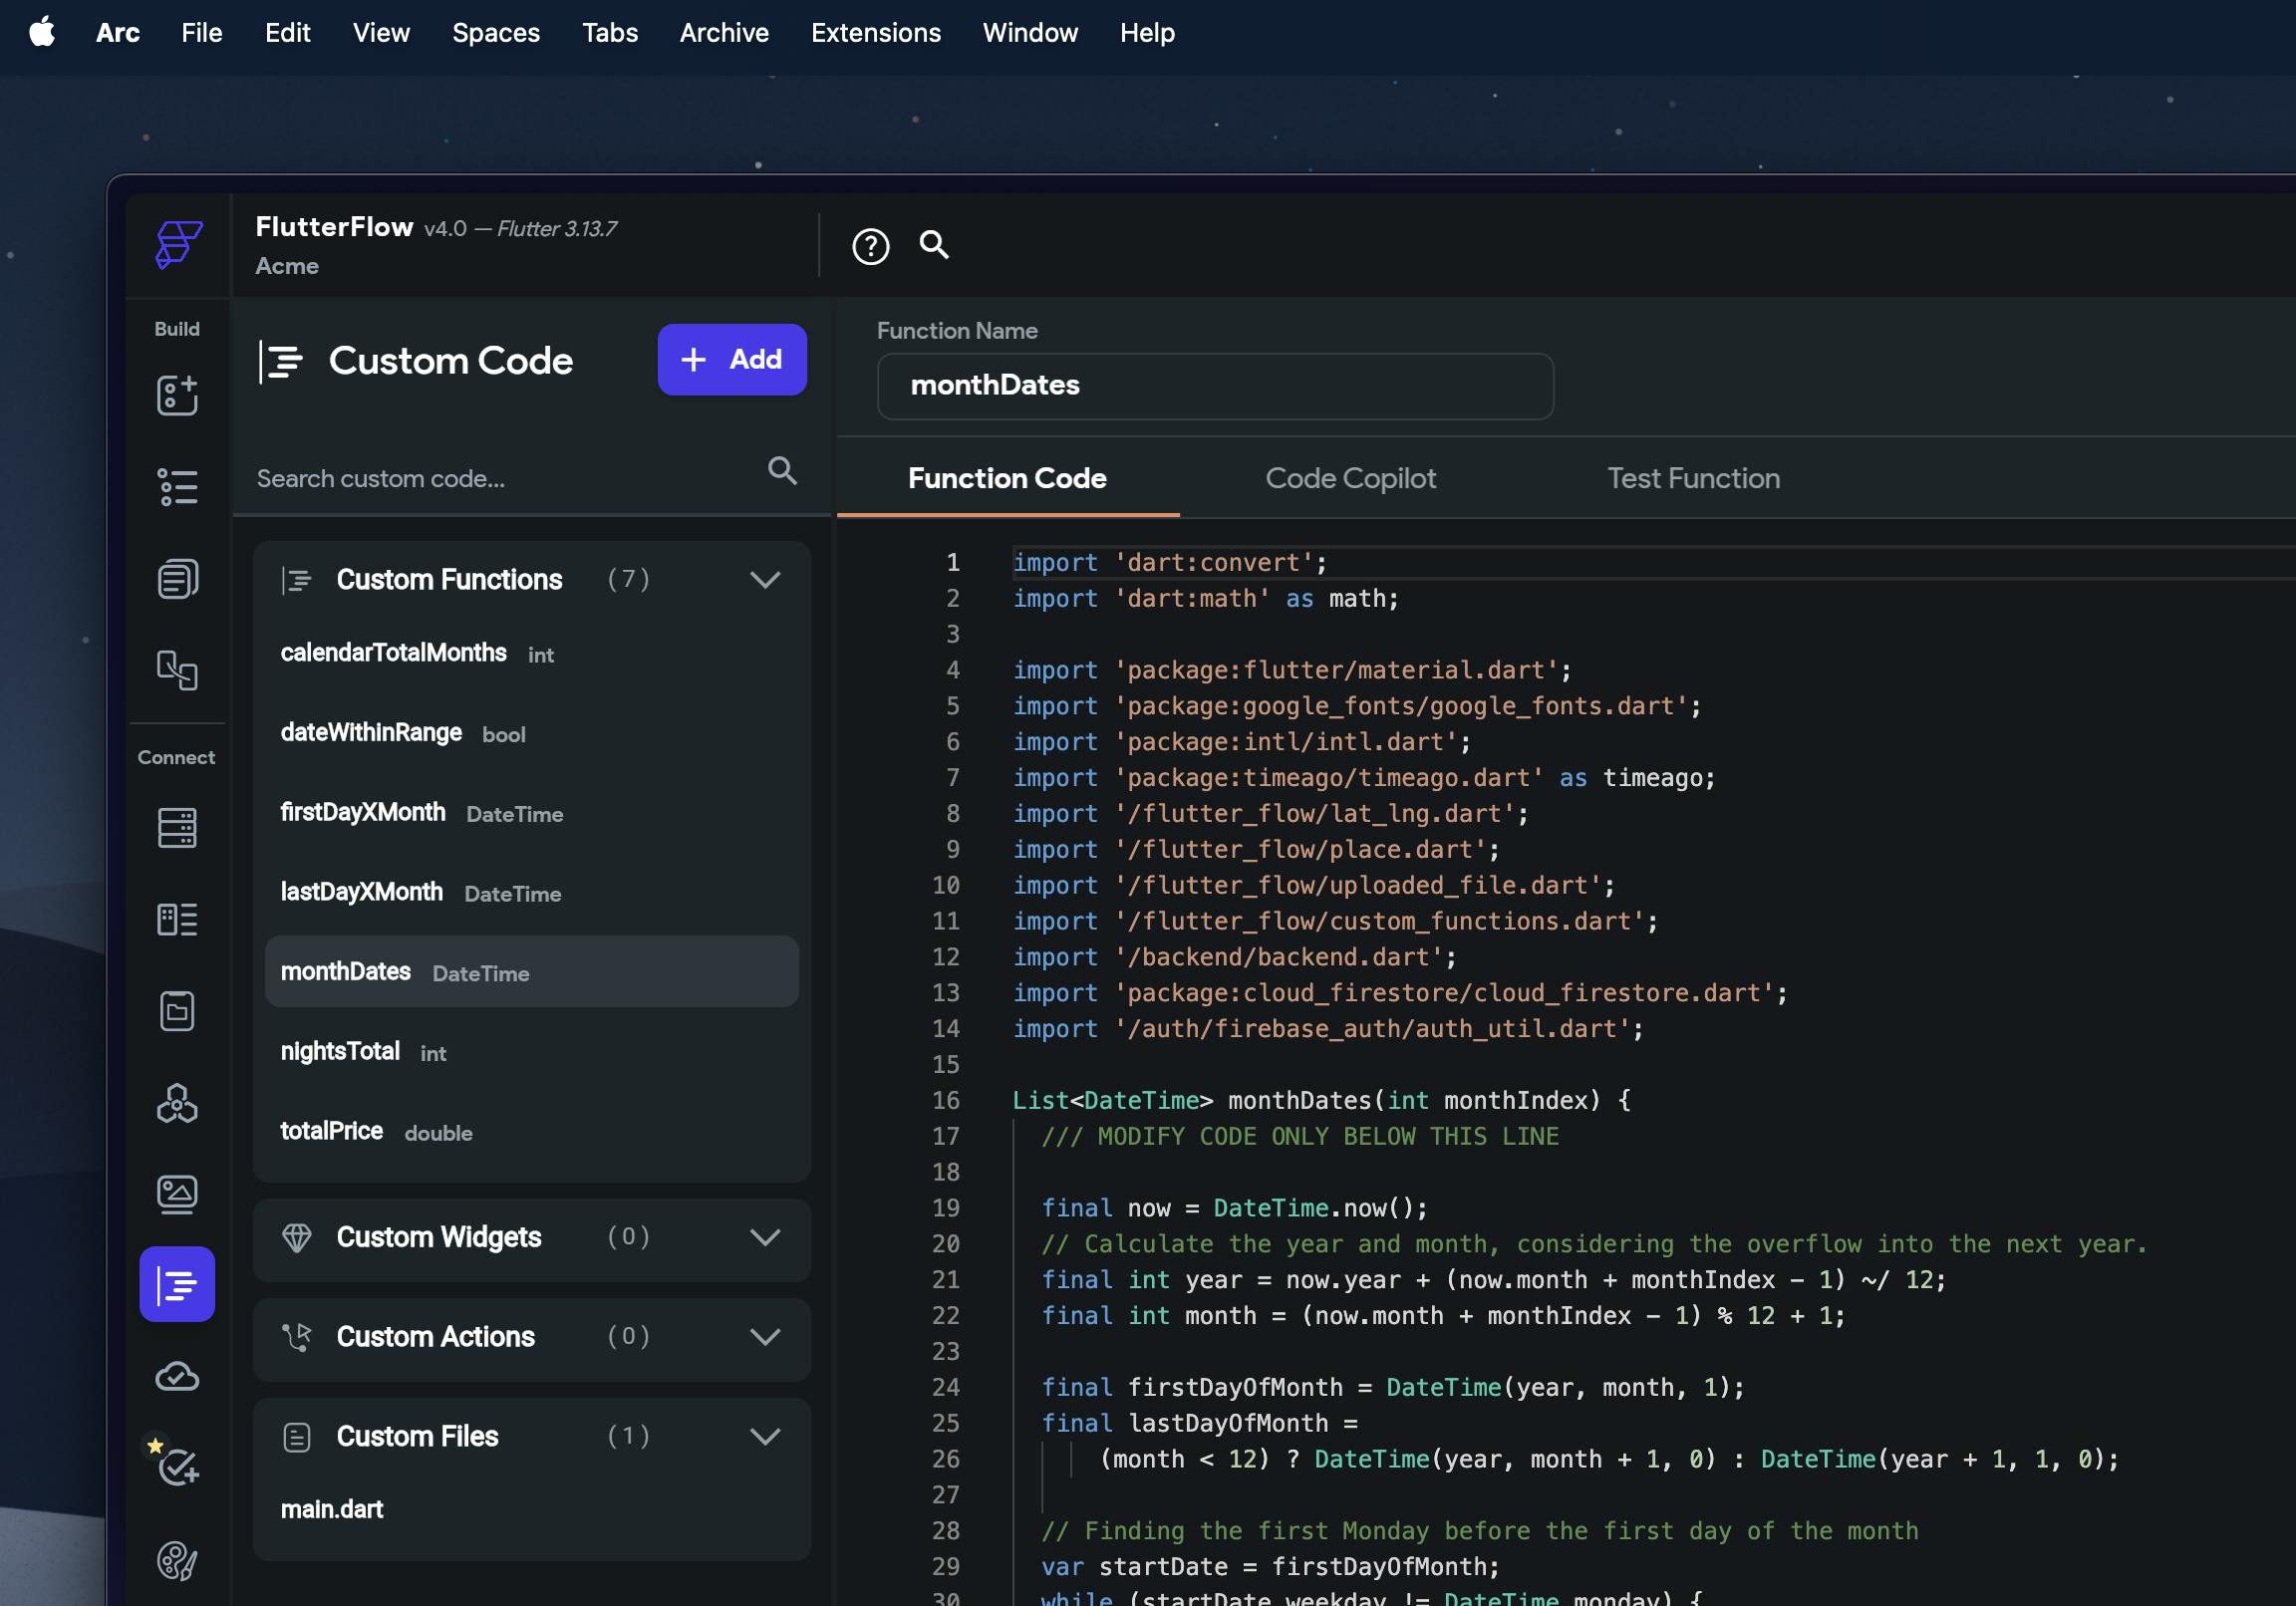This screenshot has height=1606, width=2296.
Task: Expand the Custom Widgets section
Action: [765, 1238]
